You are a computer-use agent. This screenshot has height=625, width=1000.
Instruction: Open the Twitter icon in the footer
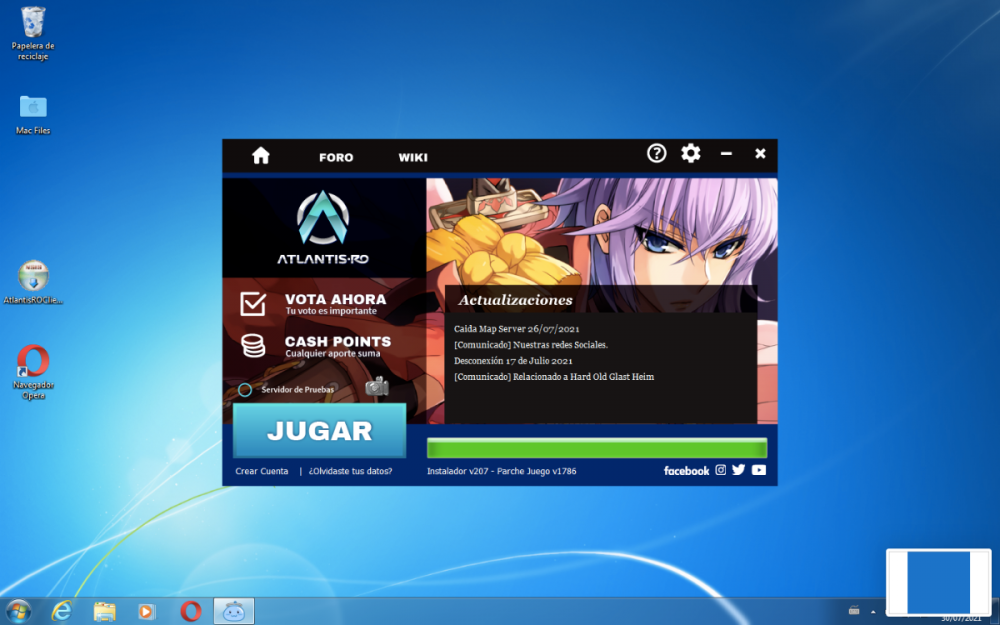739,469
